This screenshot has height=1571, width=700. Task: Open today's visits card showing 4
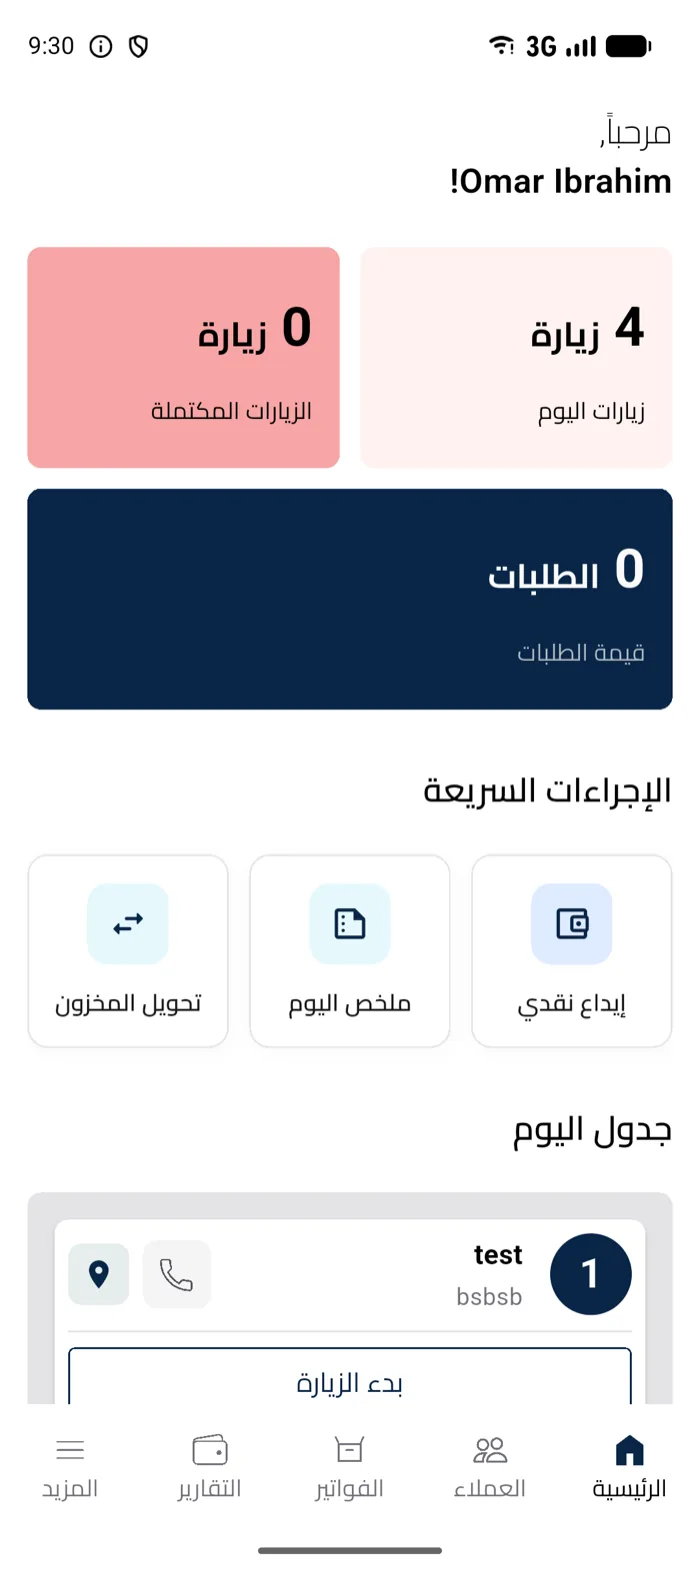tap(516, 358)
